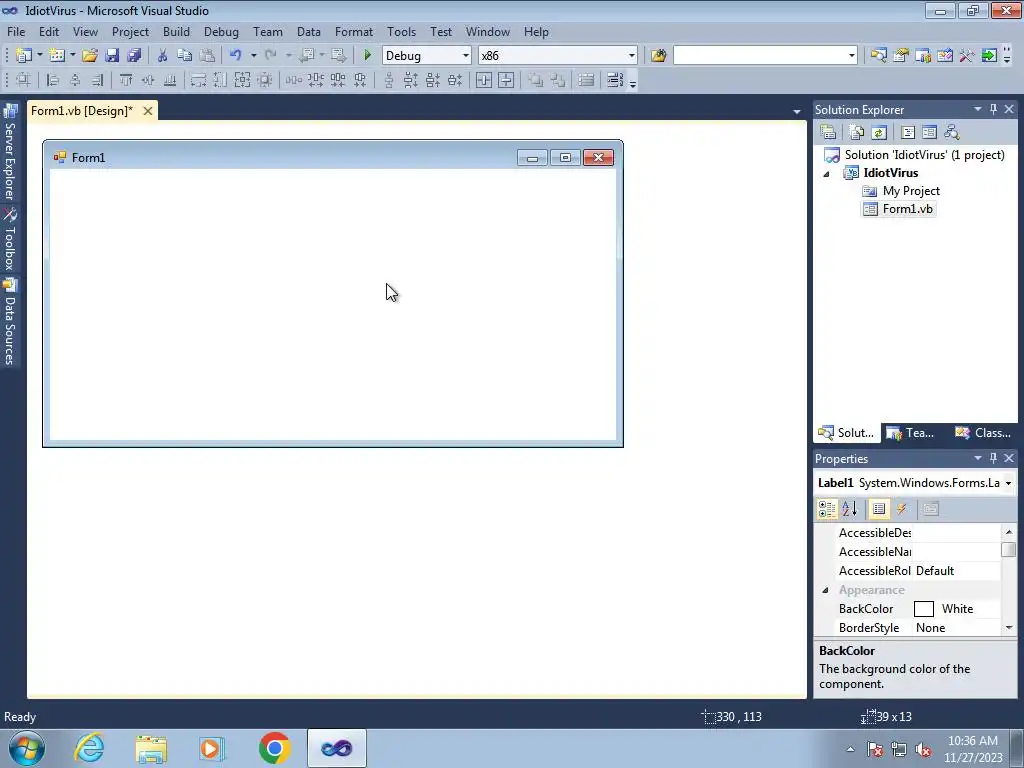Open the Windows Start button
The image size is (1024, 768).
[27, 748]
